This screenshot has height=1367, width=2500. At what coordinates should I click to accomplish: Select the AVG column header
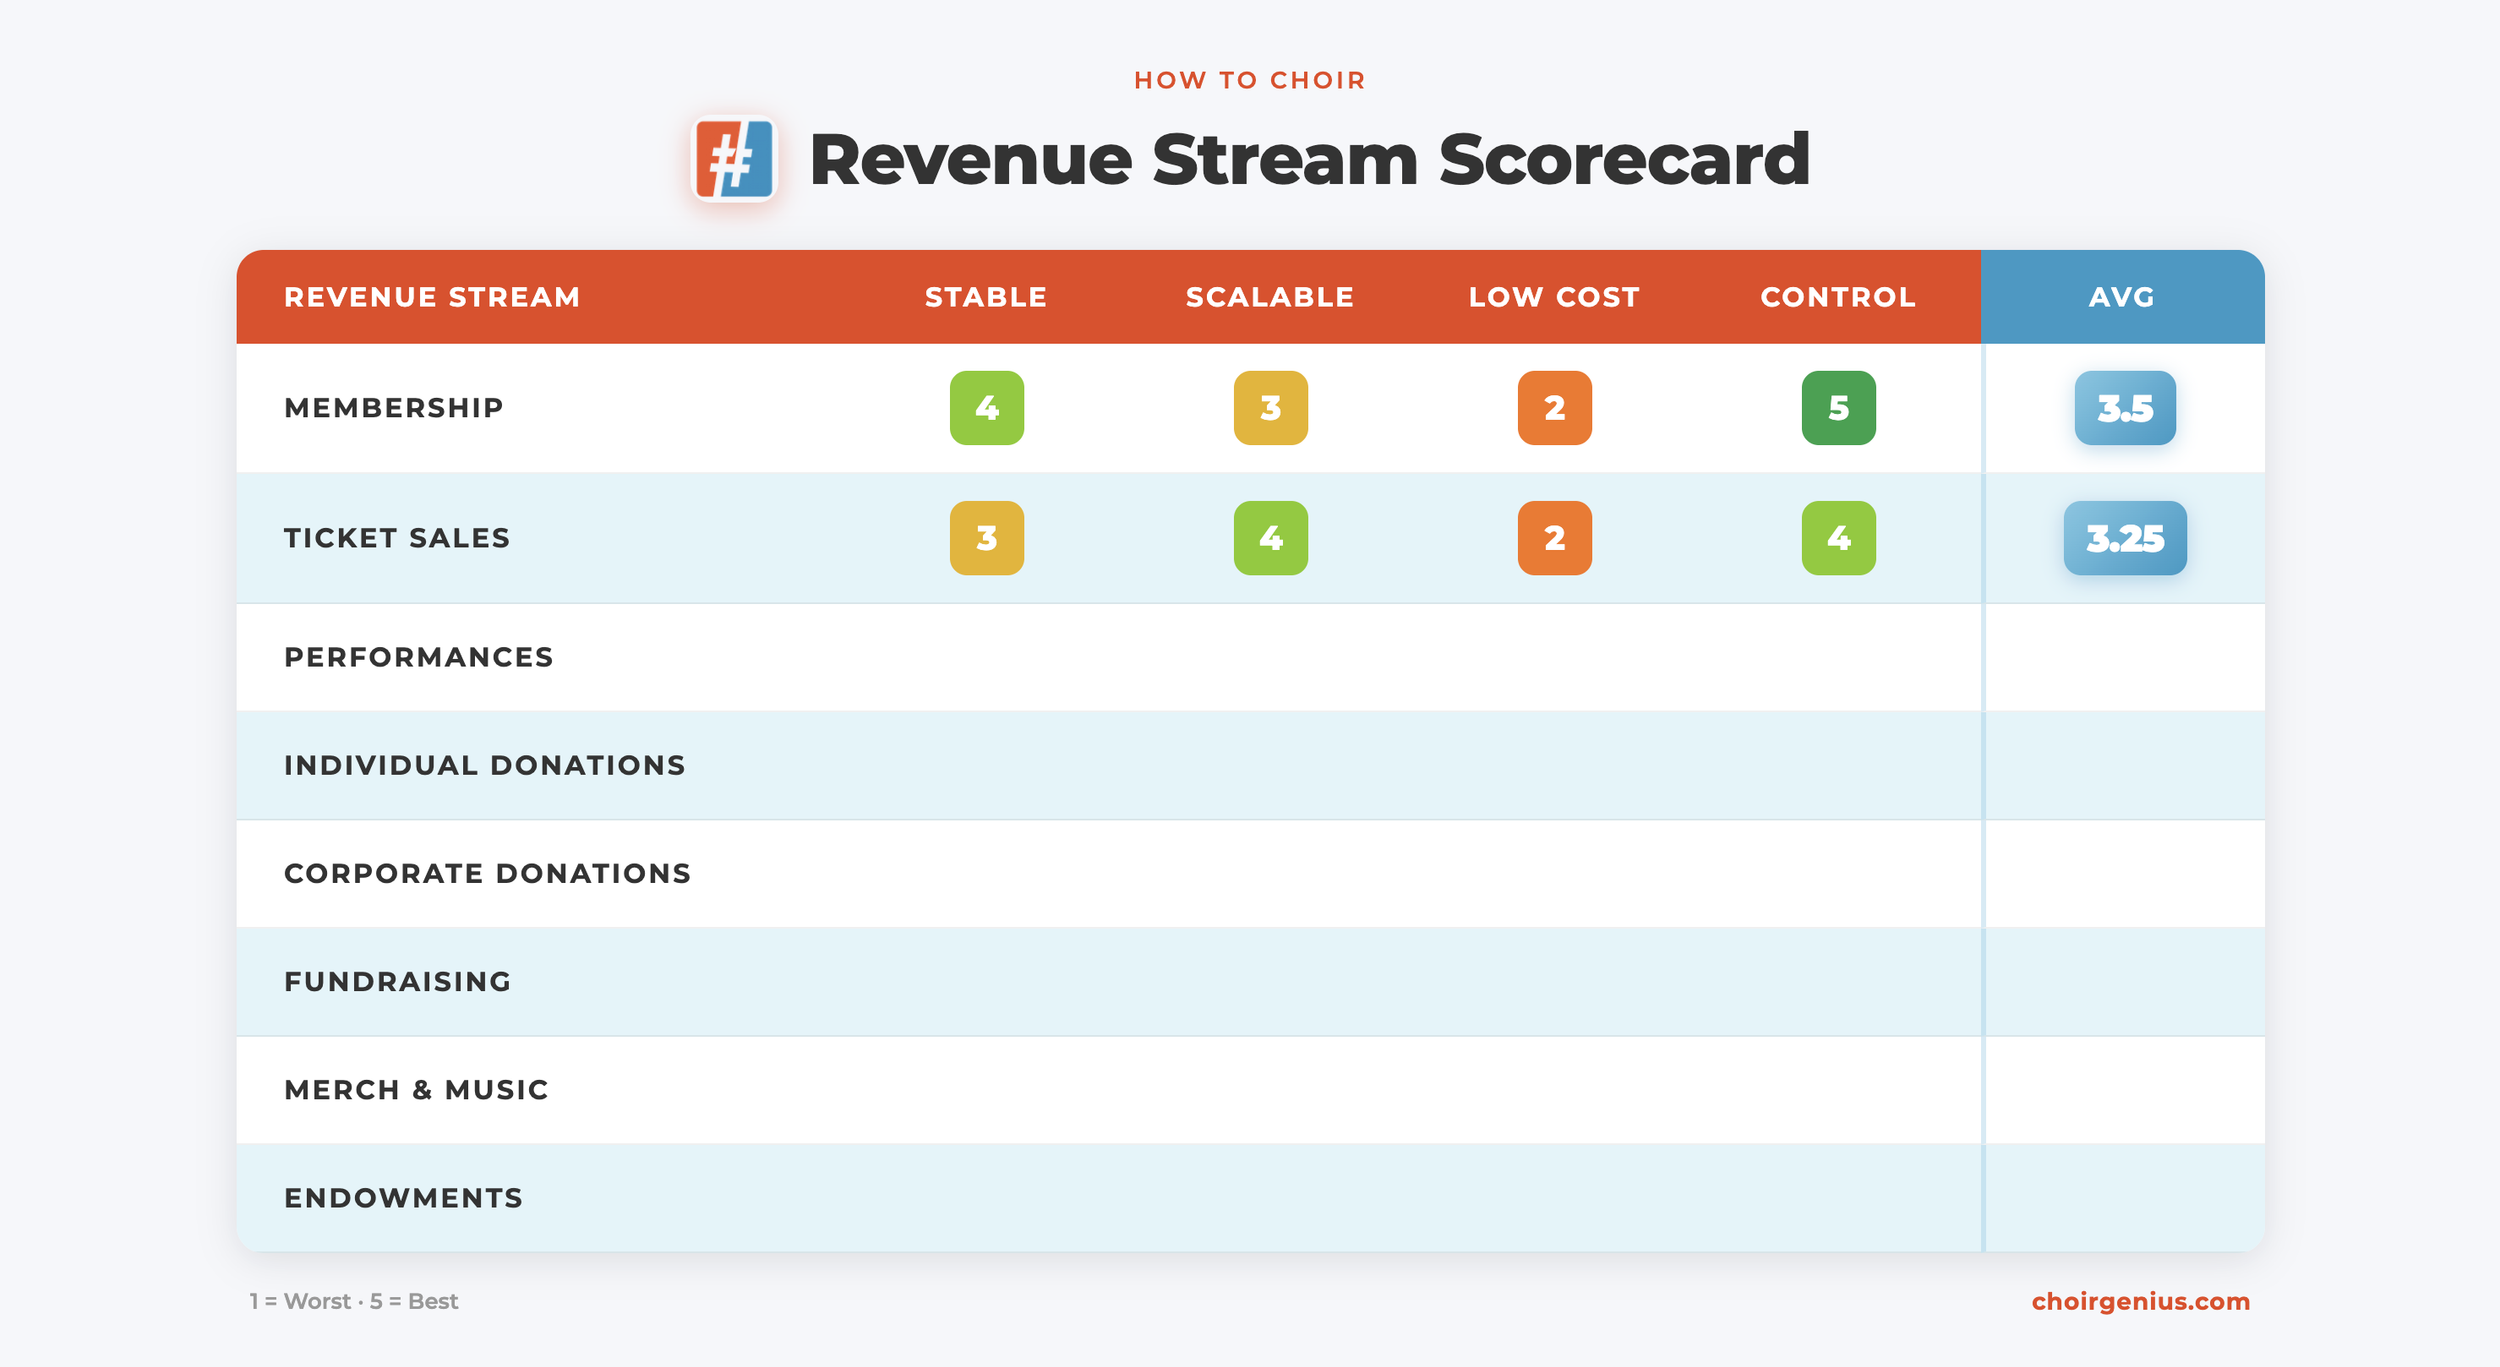pos(2121,297)
